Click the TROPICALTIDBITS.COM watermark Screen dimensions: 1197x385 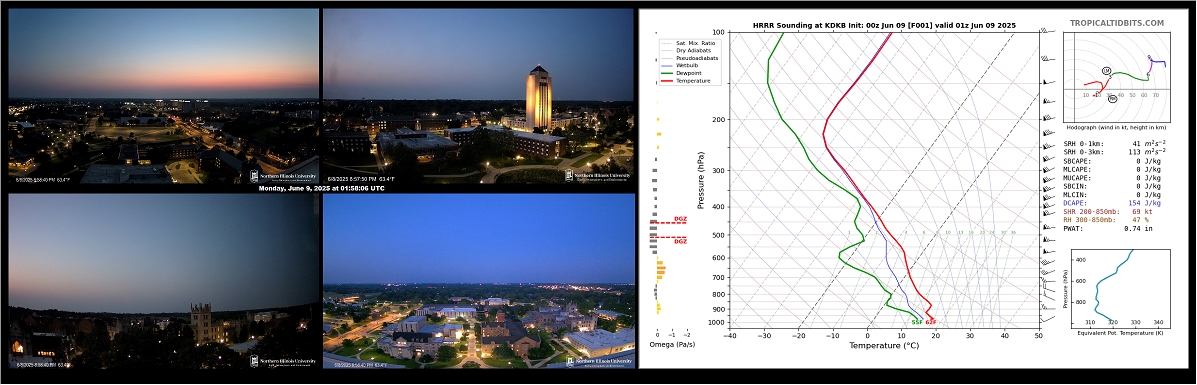[1116, 24]
